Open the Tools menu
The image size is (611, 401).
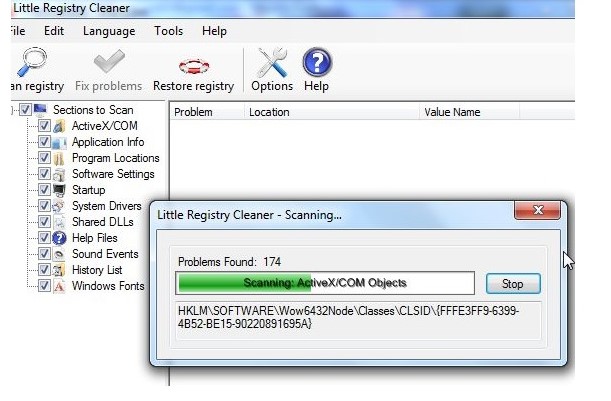168,31
